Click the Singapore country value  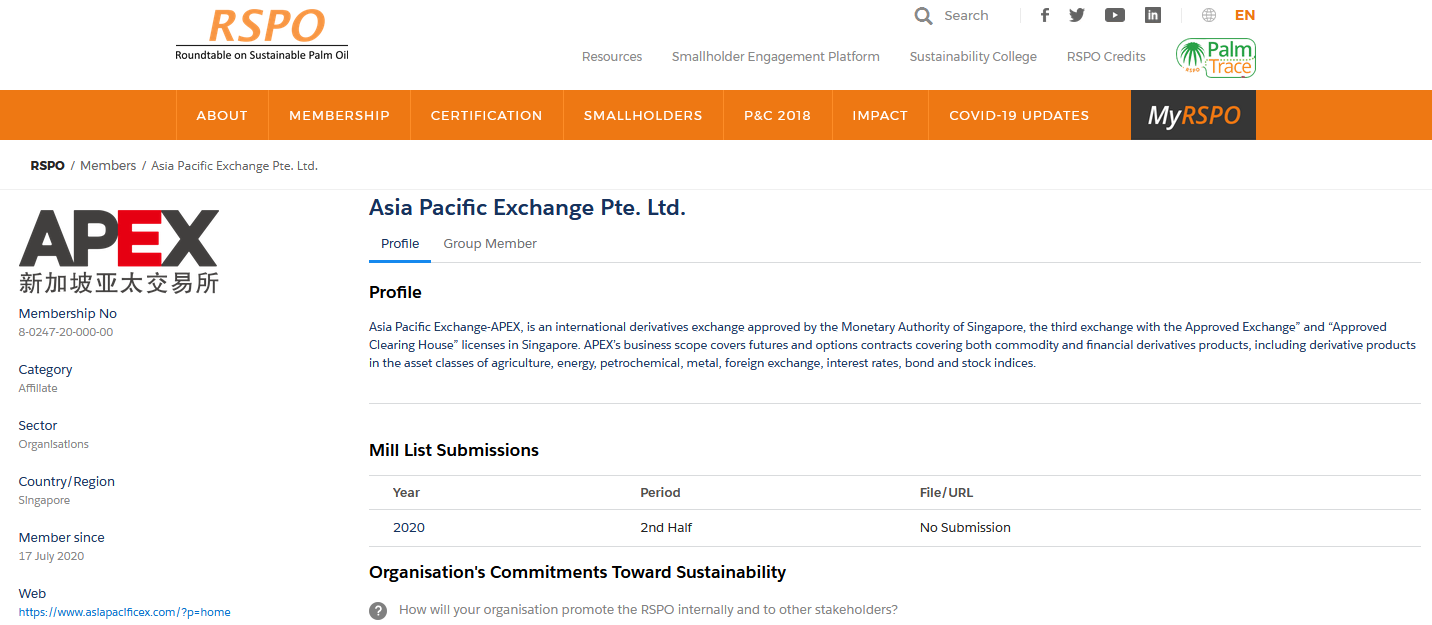pos(44,500)
